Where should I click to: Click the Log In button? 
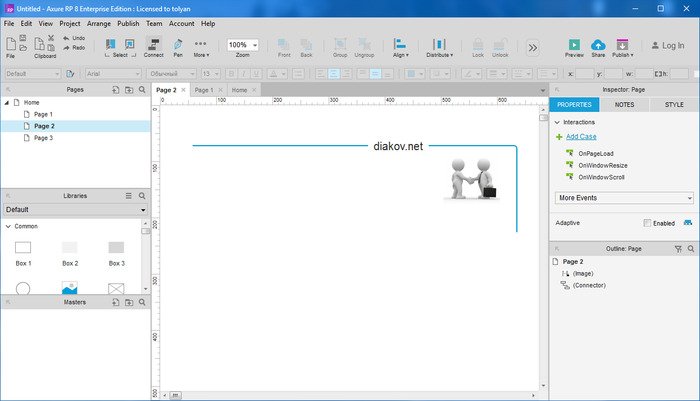pyautogui.click(x=665, y=45)
